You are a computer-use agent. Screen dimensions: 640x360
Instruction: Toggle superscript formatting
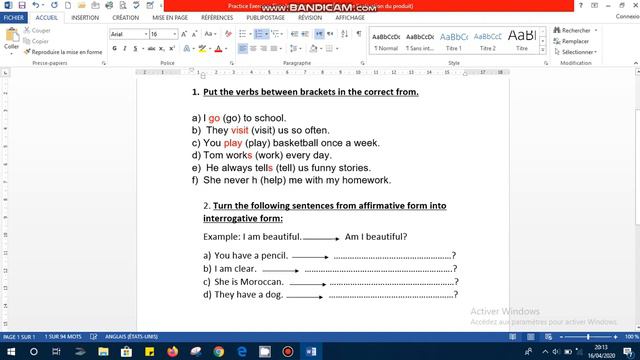[172, 49]
